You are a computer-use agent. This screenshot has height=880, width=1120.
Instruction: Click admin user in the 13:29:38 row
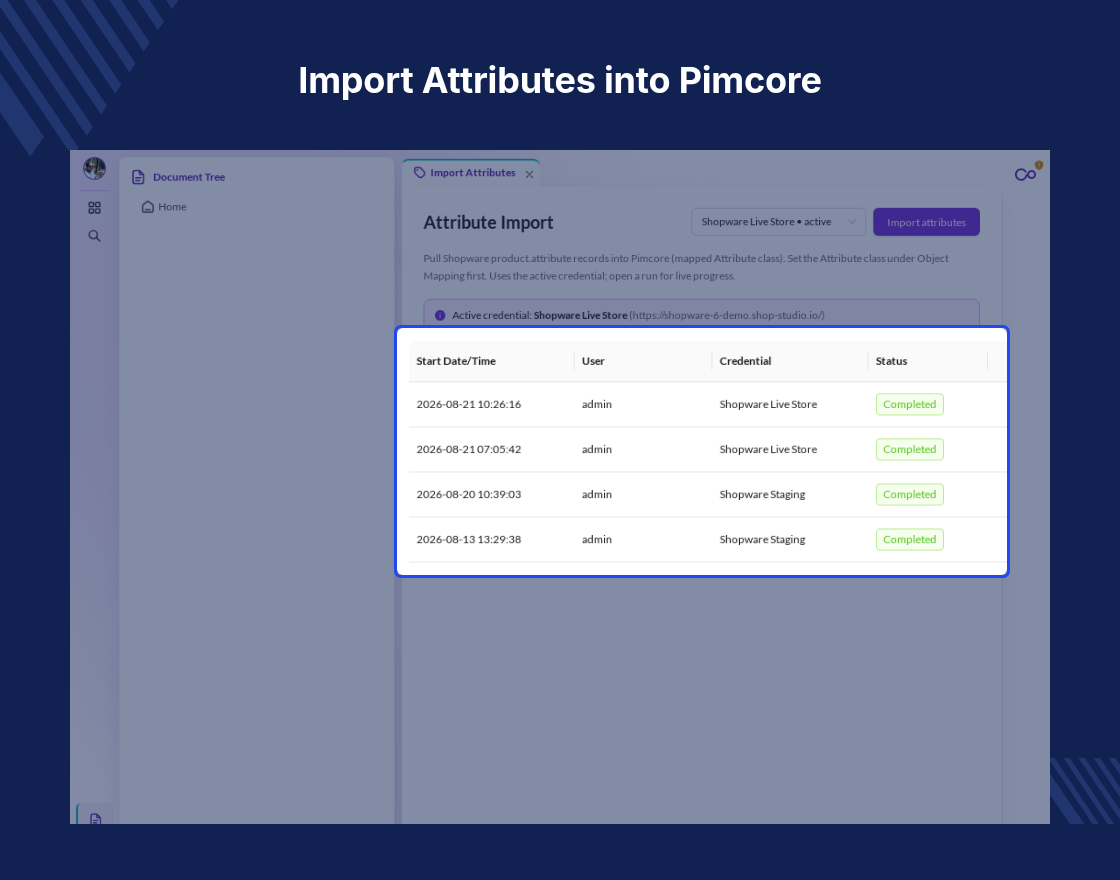tap(596, 539)
